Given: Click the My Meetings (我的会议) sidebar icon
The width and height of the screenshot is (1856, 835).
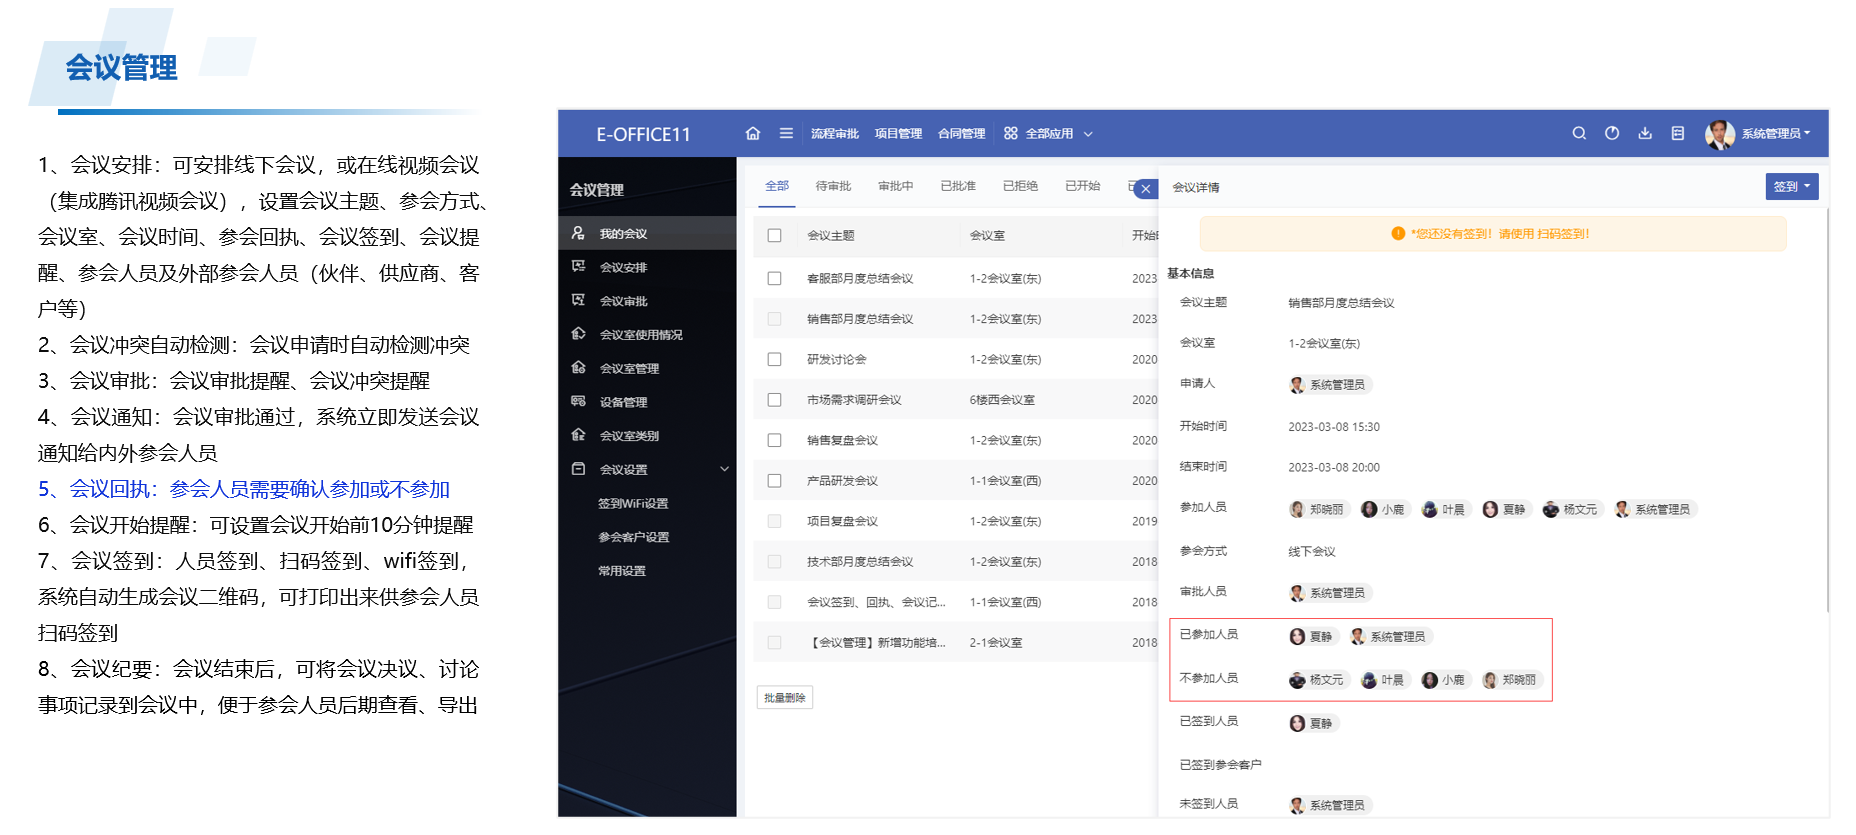Looking at the screenshot, I should pyautogui.click(x=578, y=233).
